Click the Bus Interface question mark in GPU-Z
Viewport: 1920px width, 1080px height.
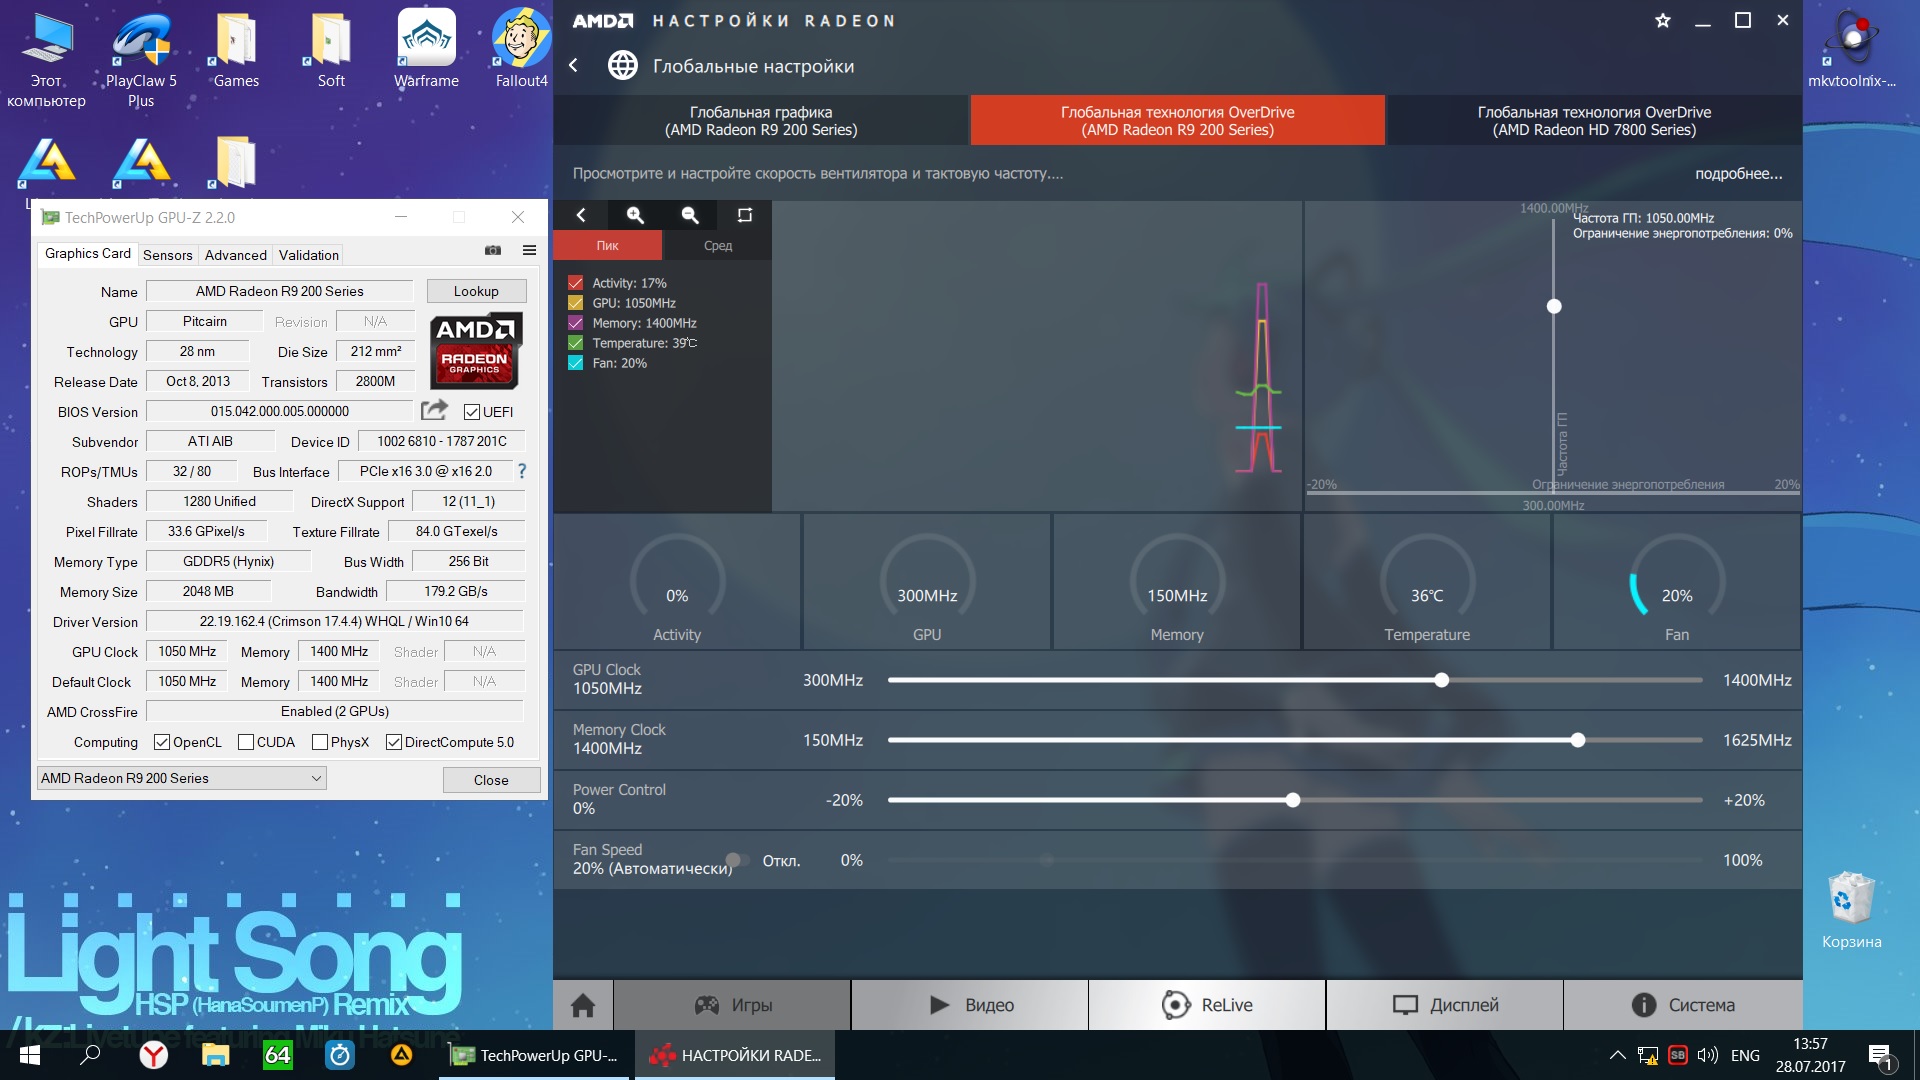point(521,471)
